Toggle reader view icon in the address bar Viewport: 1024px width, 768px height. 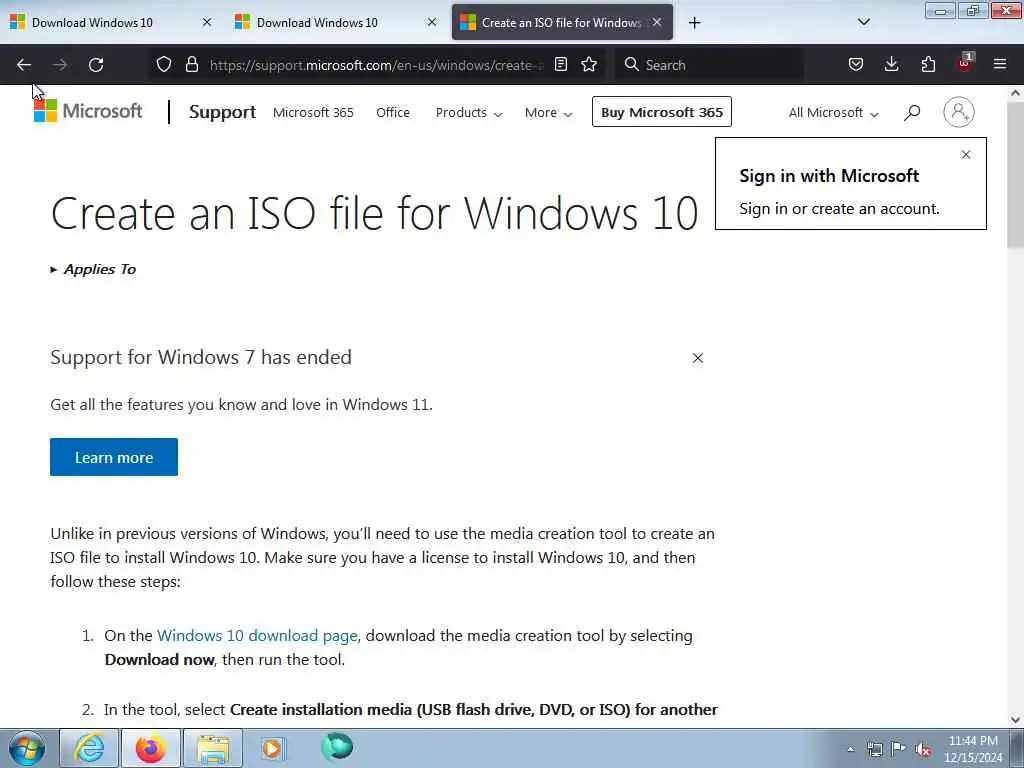tap(560, 65)
